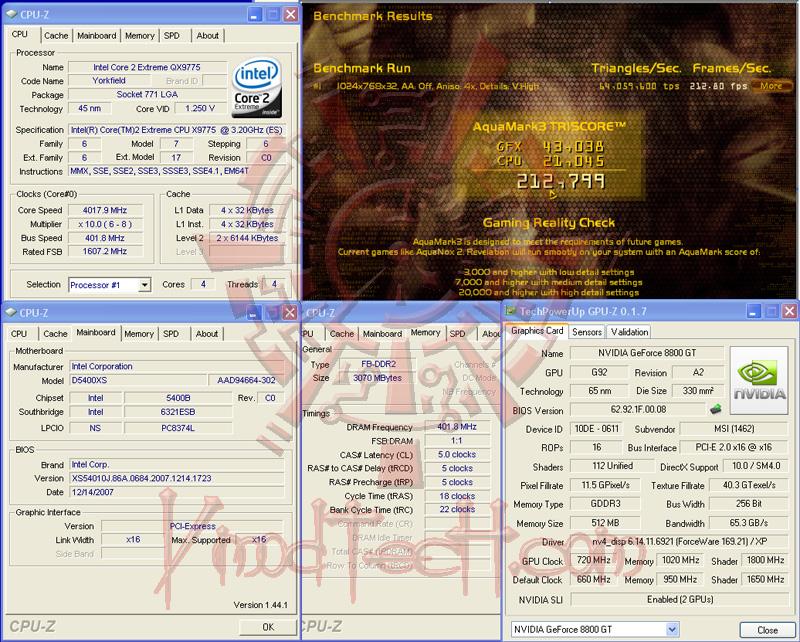Click the More button in AquaMark results
Screen dimensions: 800x642
[x=770, y=86]
